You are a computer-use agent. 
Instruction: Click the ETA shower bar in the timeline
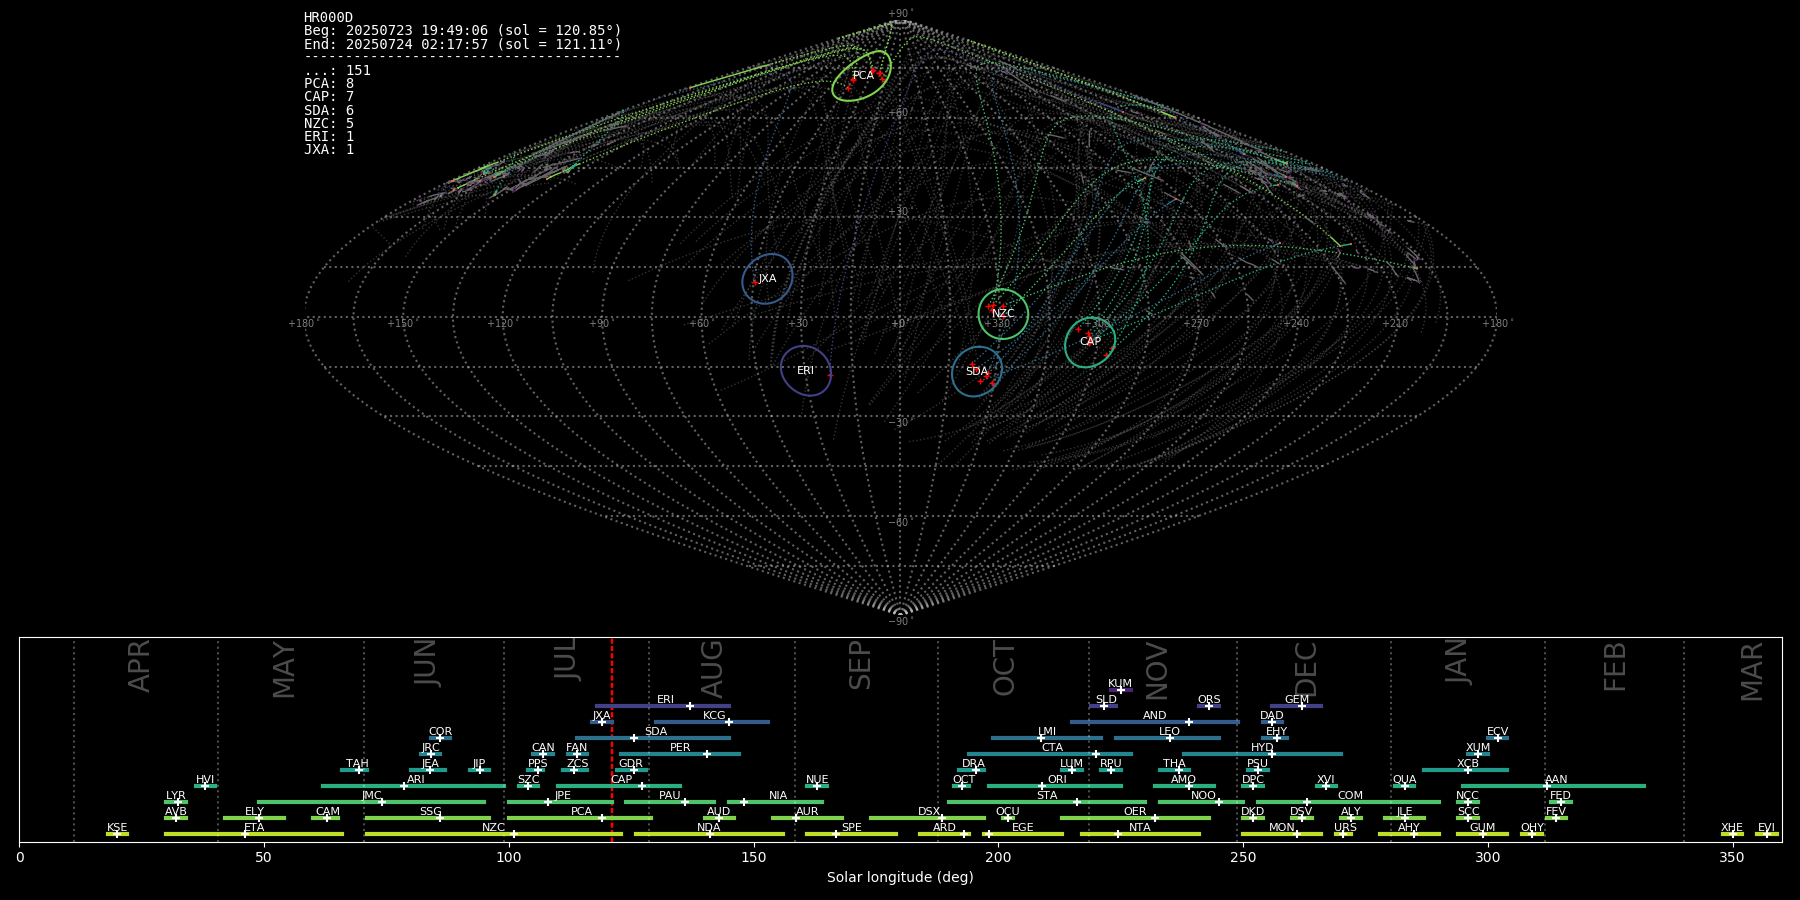(254, 834)
